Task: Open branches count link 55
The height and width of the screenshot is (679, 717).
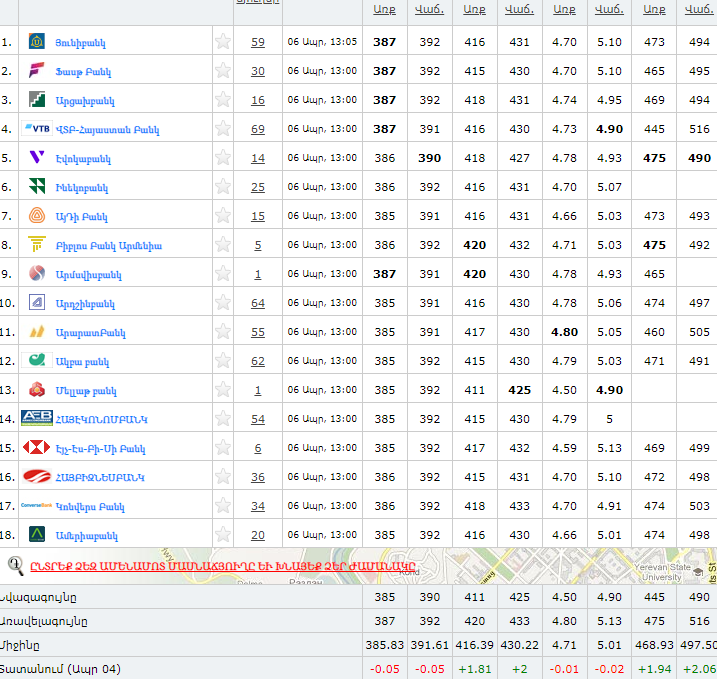Action: click(258, 332)
